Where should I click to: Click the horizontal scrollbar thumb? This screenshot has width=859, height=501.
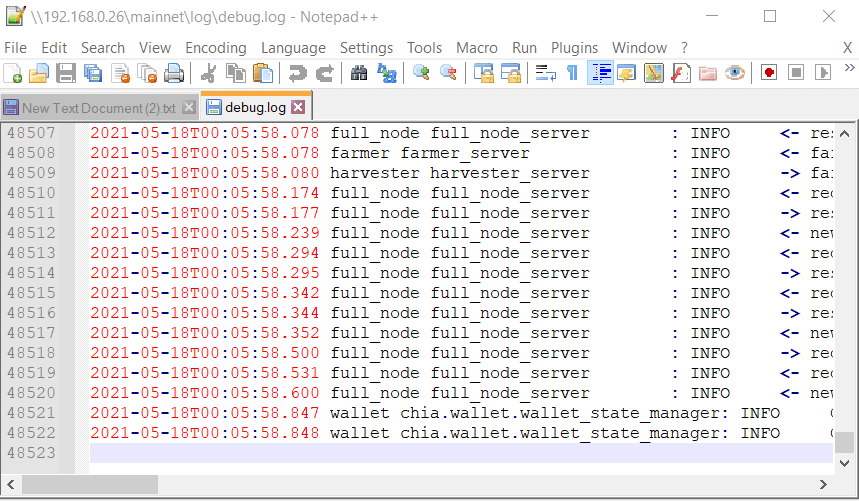coord(90,484)
